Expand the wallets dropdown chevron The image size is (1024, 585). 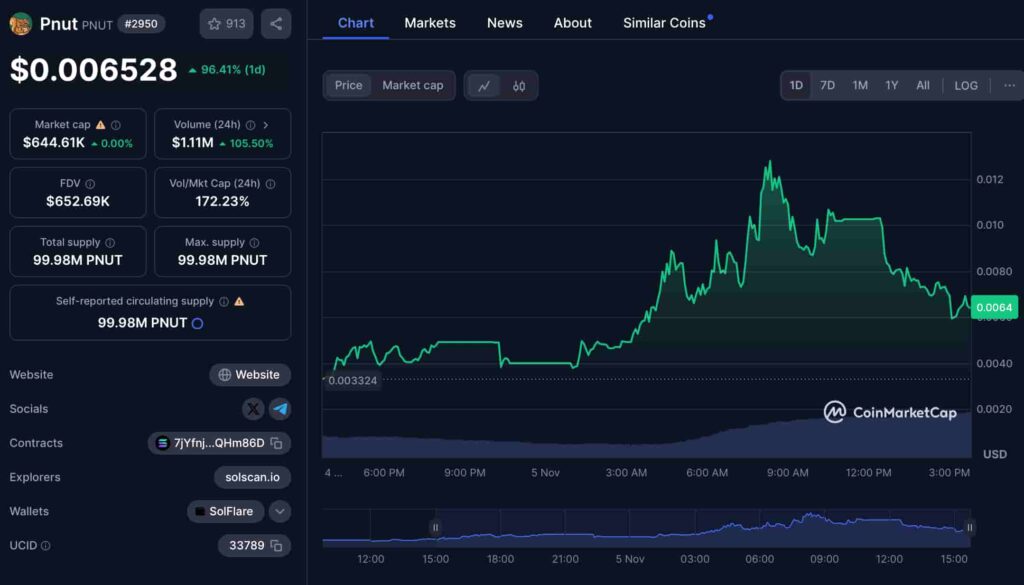point(280,511)
